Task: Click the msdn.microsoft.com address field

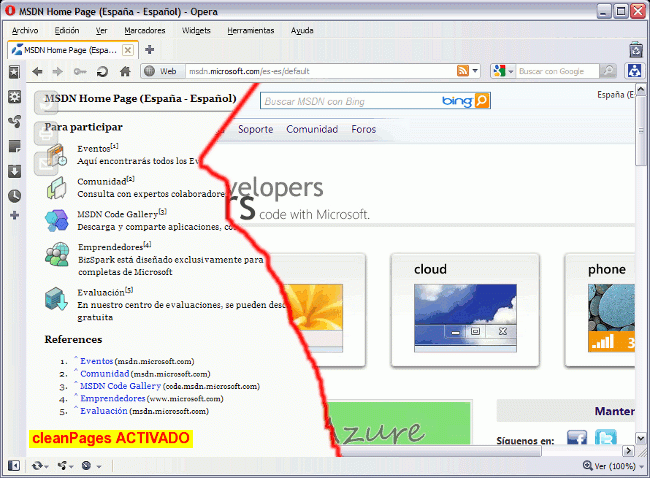Action: (x=320, y=71)
